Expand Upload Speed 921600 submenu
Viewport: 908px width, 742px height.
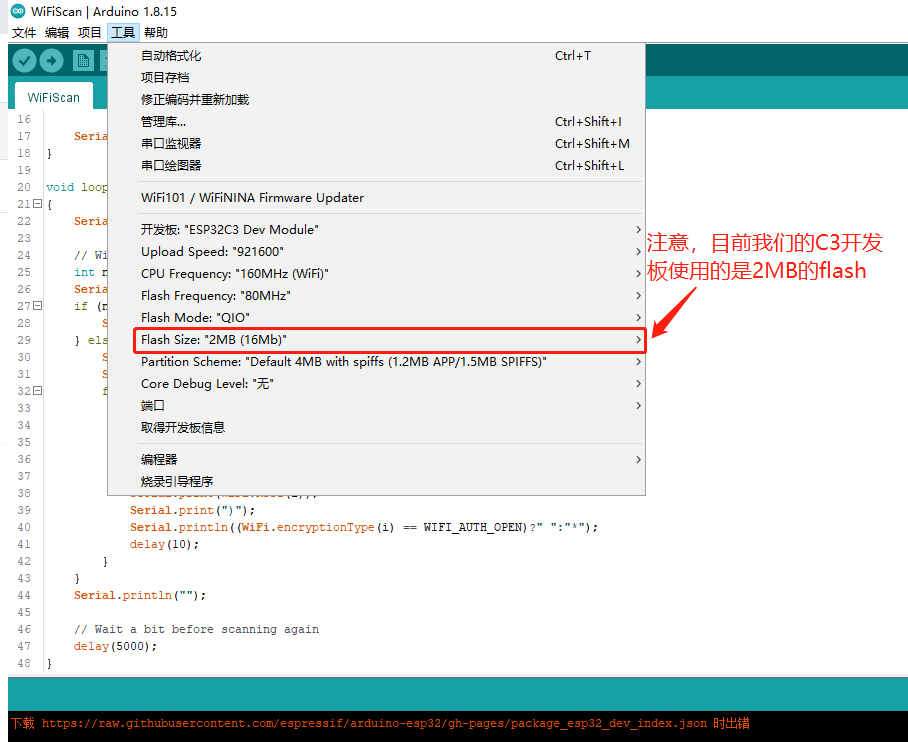(x=376, y=251)
